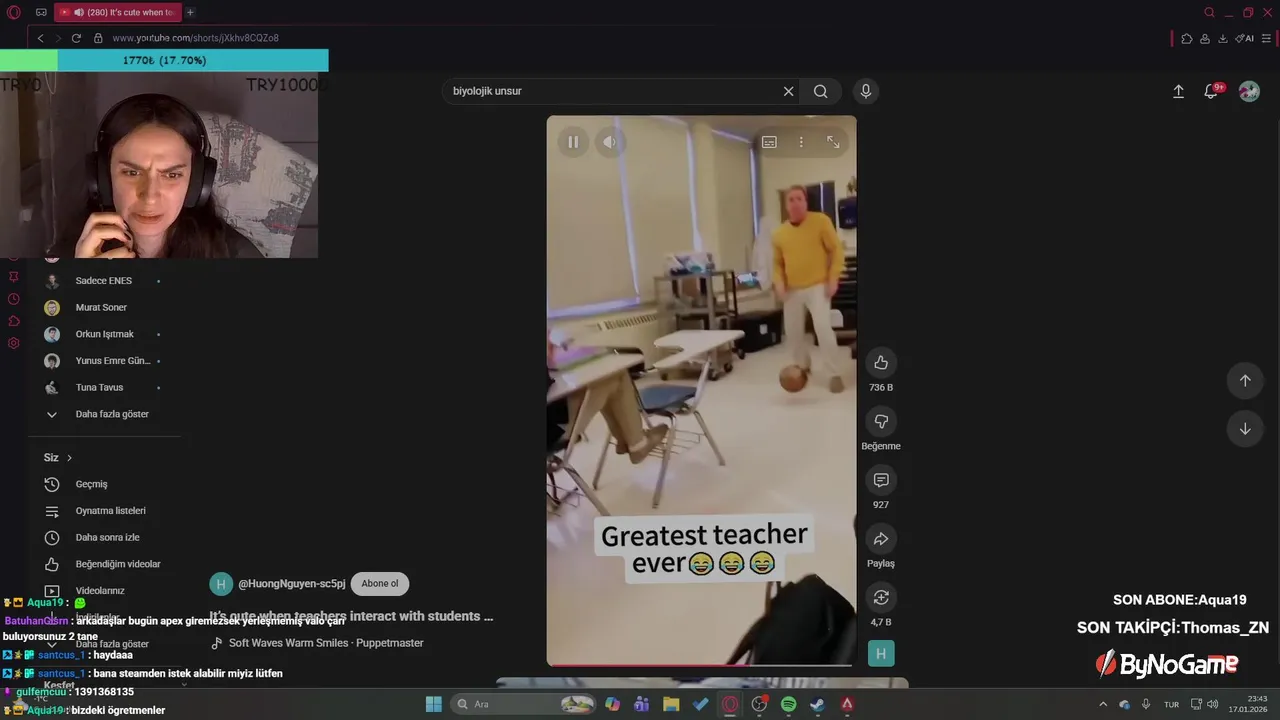1280x720 pixels.
Task: Open Steam from the taskbar
Action: point(817,704)
